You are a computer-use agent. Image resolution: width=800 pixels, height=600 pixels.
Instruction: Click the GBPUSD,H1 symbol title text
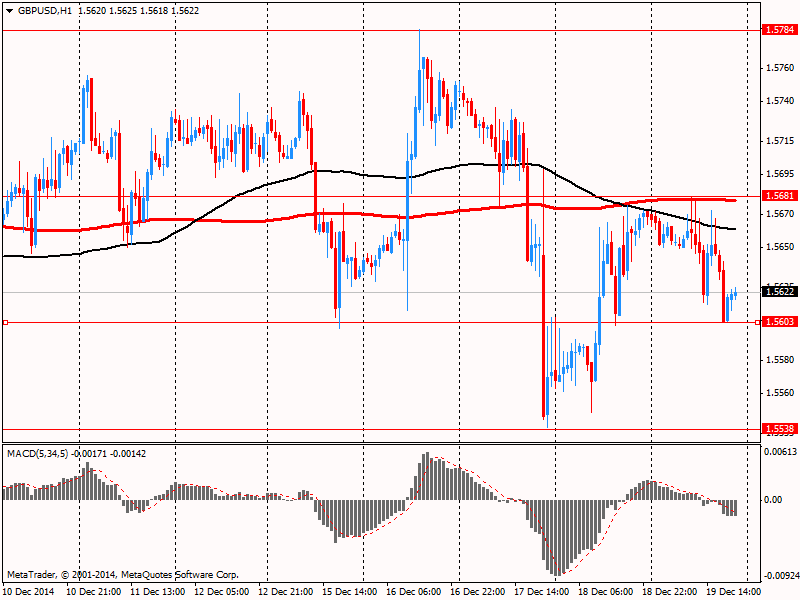click(x=45, y=11)
